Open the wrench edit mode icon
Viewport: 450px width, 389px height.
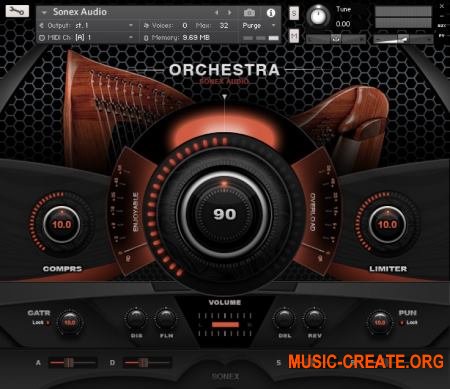[17, 11]
